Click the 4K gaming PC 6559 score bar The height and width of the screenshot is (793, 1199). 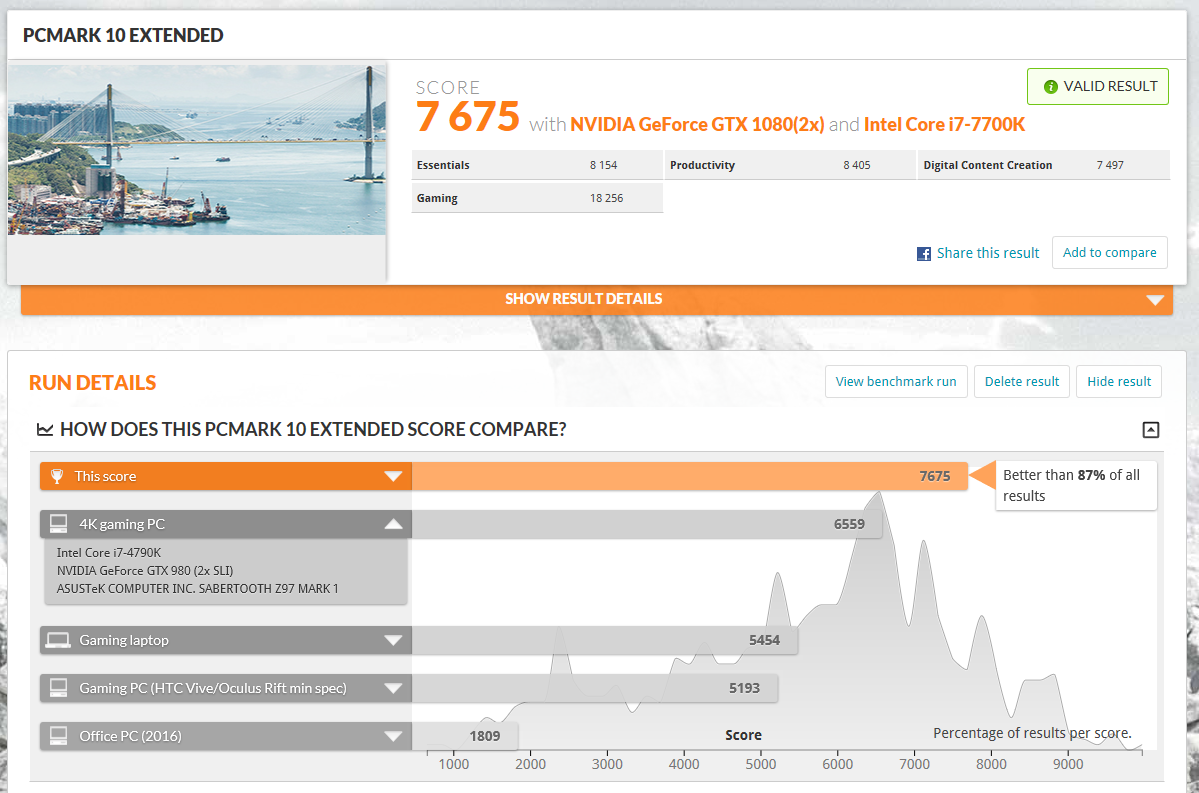coord(646,524)
